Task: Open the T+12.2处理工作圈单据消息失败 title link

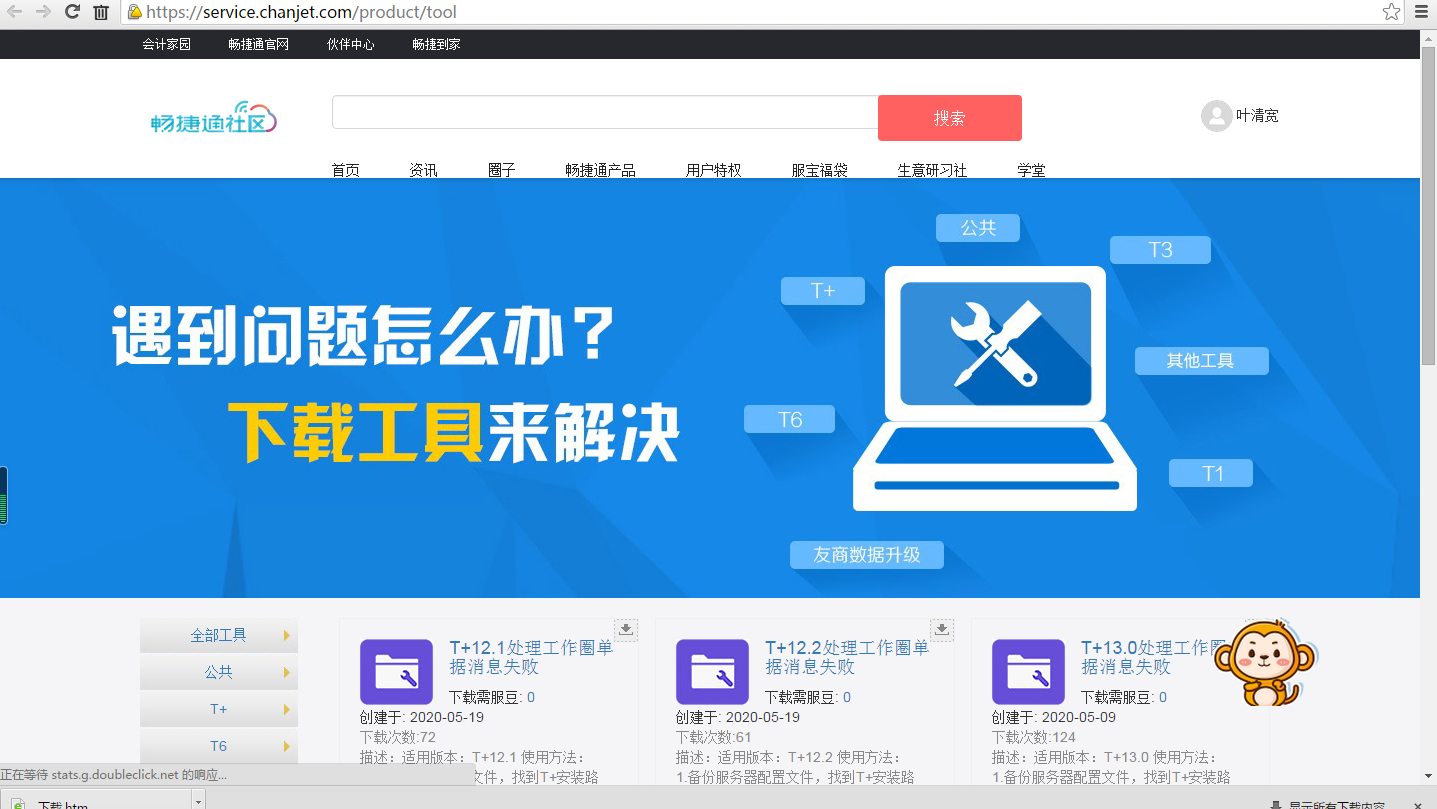Action: (847, 657)
